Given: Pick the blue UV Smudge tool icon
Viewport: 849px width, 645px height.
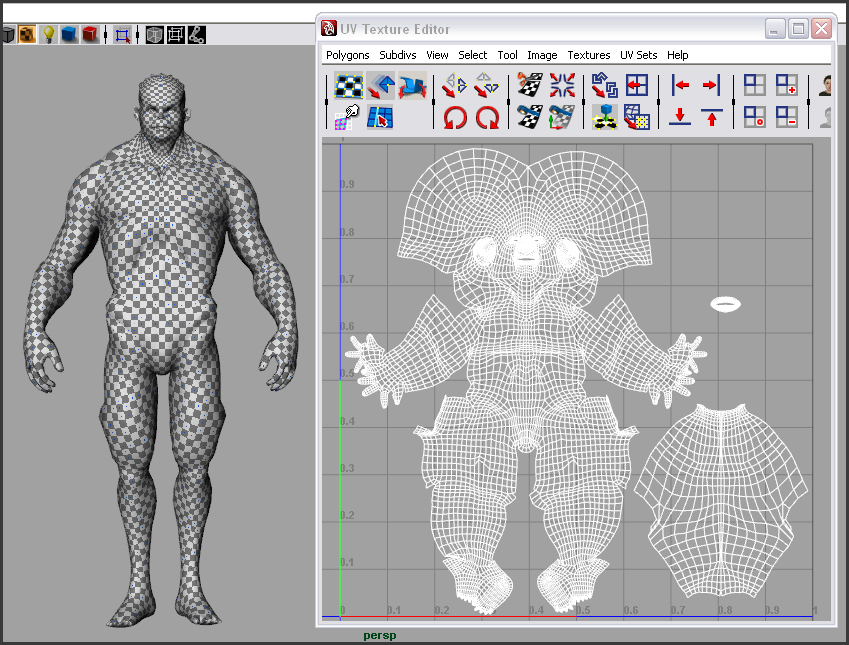Looking at the screenshot, I should [x=413, y=86].
